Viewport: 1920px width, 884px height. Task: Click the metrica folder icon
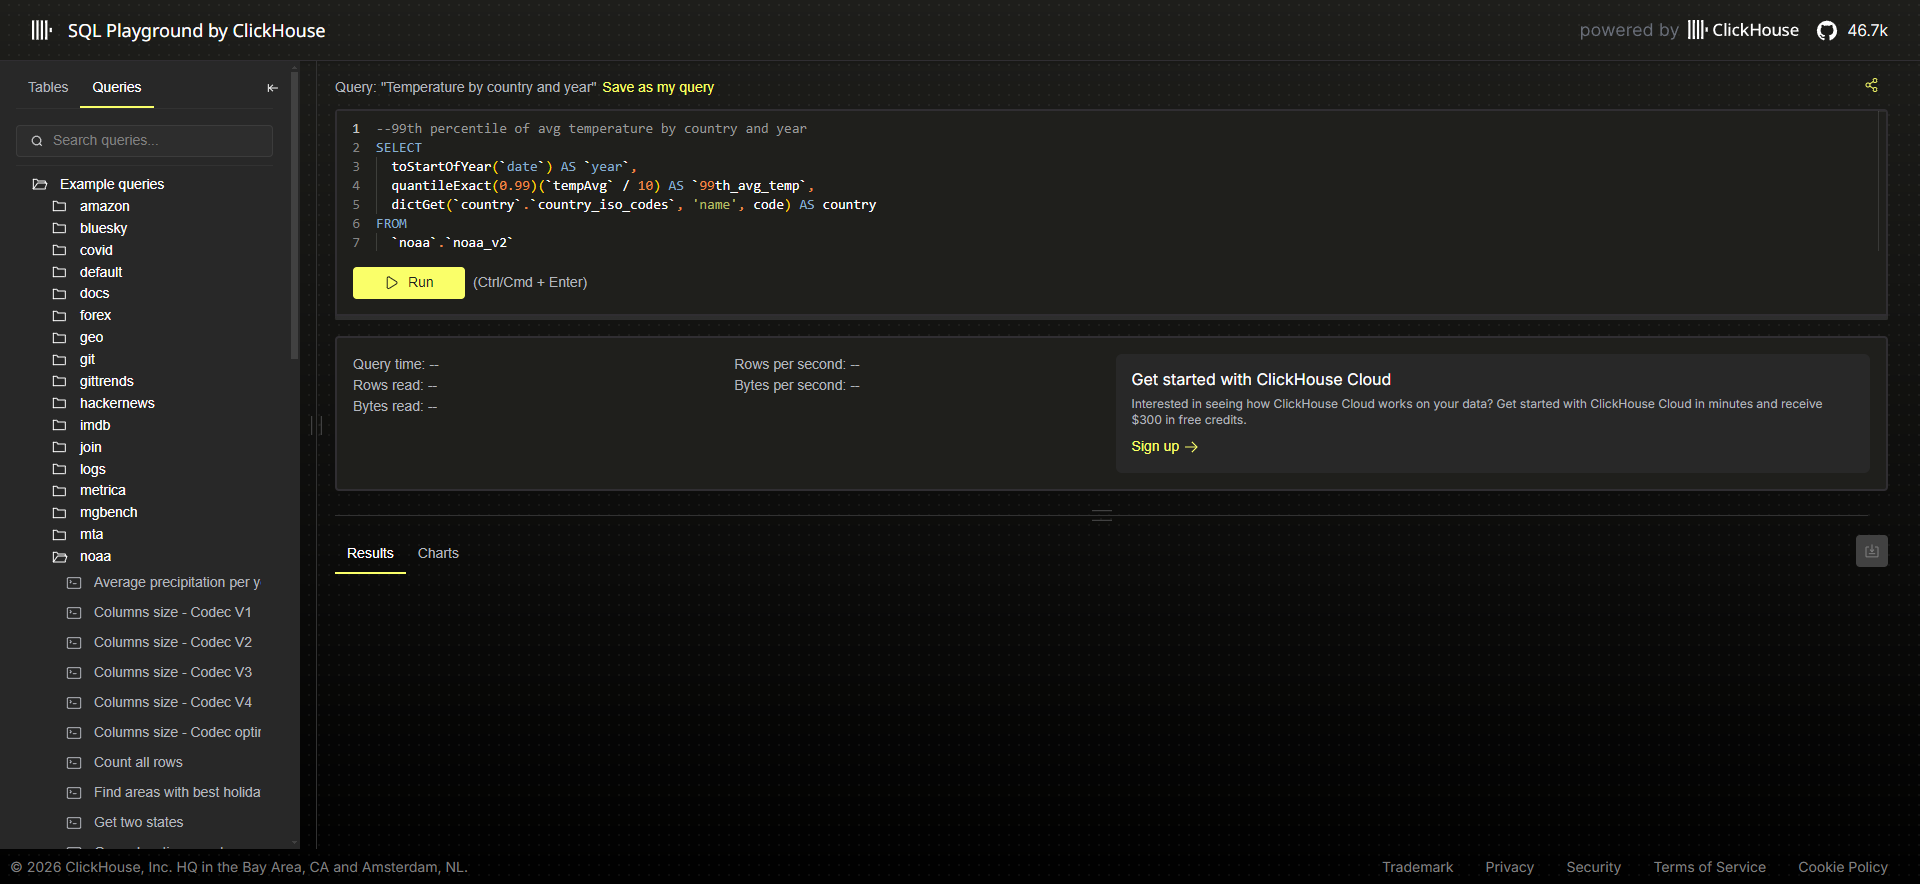[59, 491]
